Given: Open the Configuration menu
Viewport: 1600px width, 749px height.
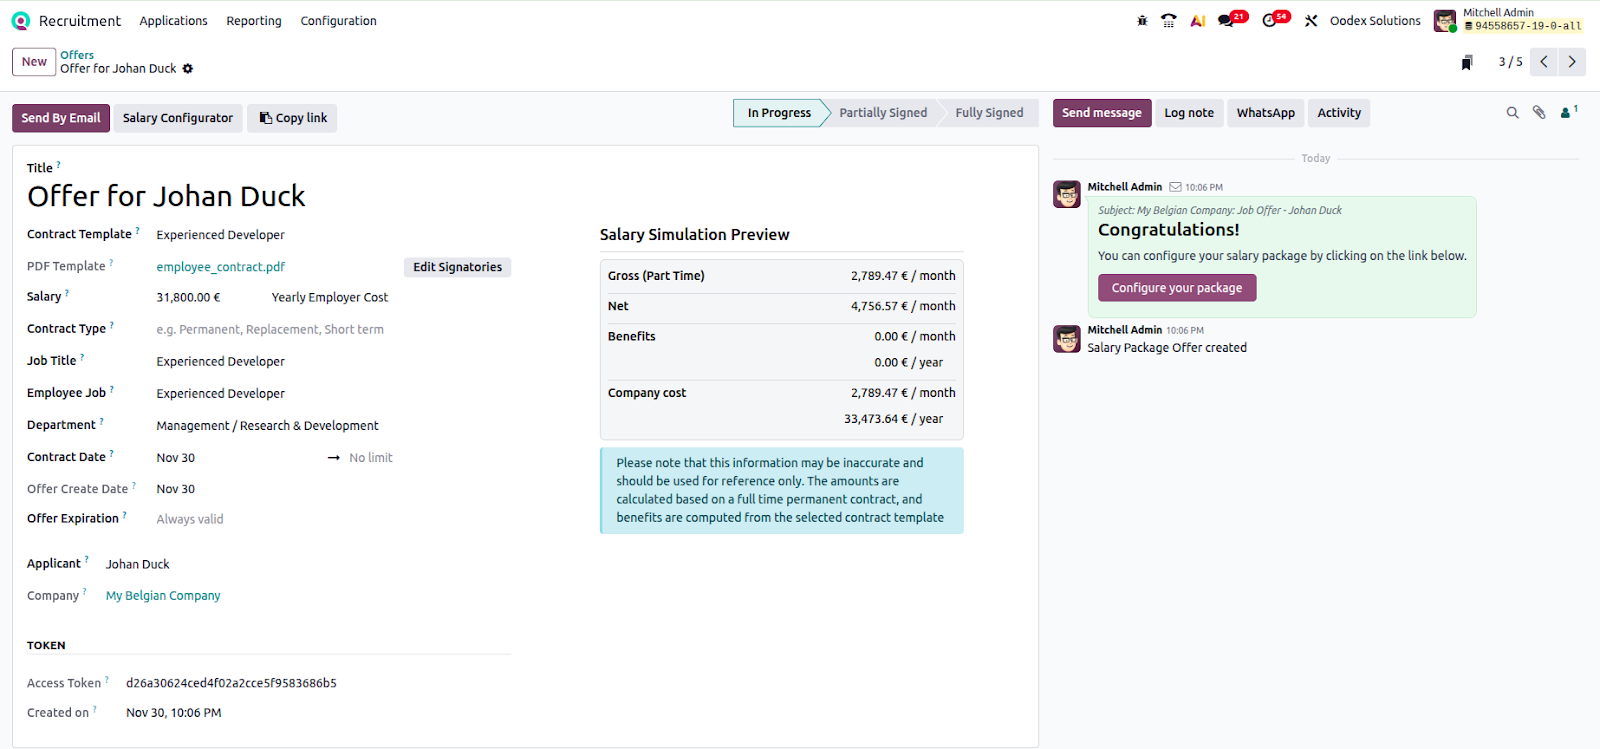Looking at the screenshot, I should pyautogui.click(x=338, y=21).
